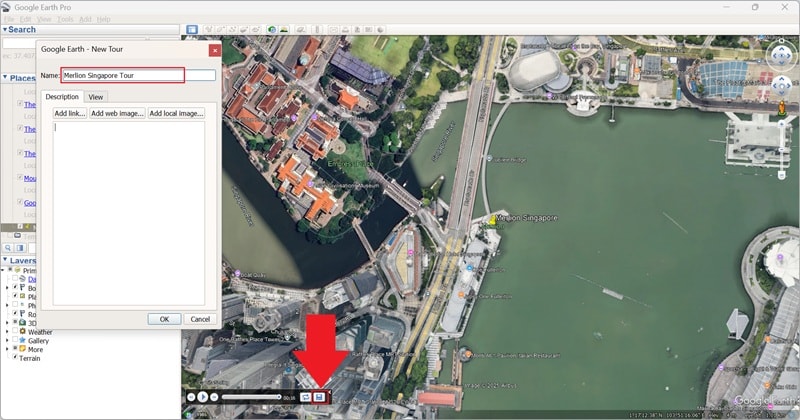The image size is (800, 420).
Task: Cancel the New Tour dialog
Action: click(x=200, y=319)
